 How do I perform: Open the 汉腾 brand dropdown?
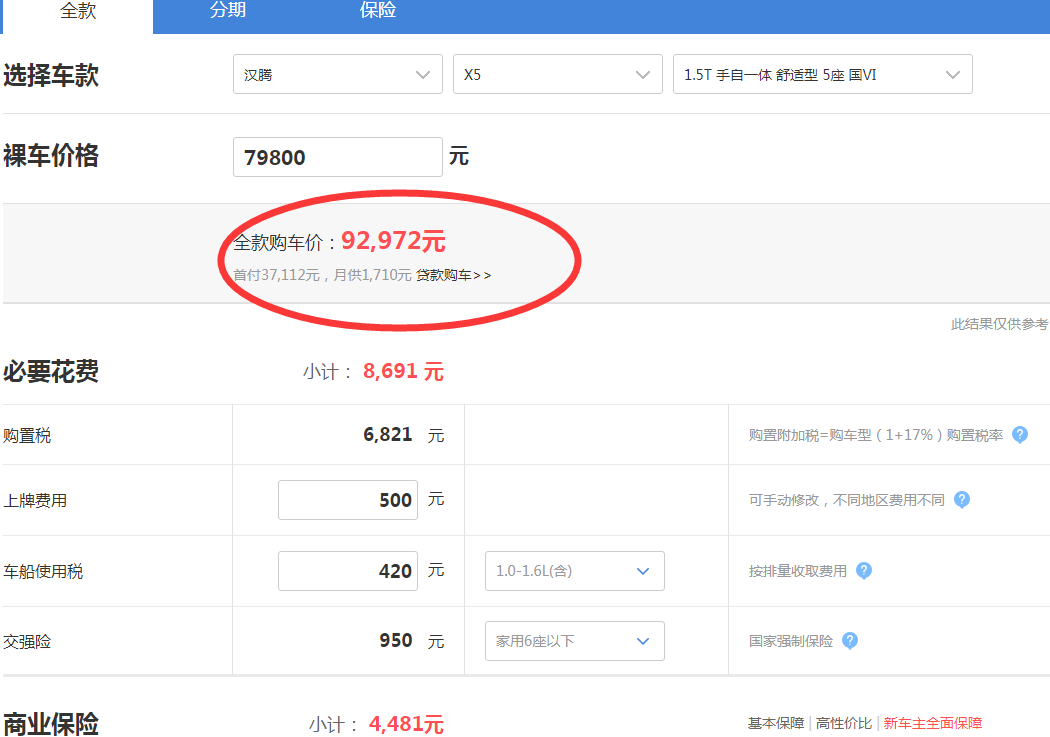coord(338,74)
